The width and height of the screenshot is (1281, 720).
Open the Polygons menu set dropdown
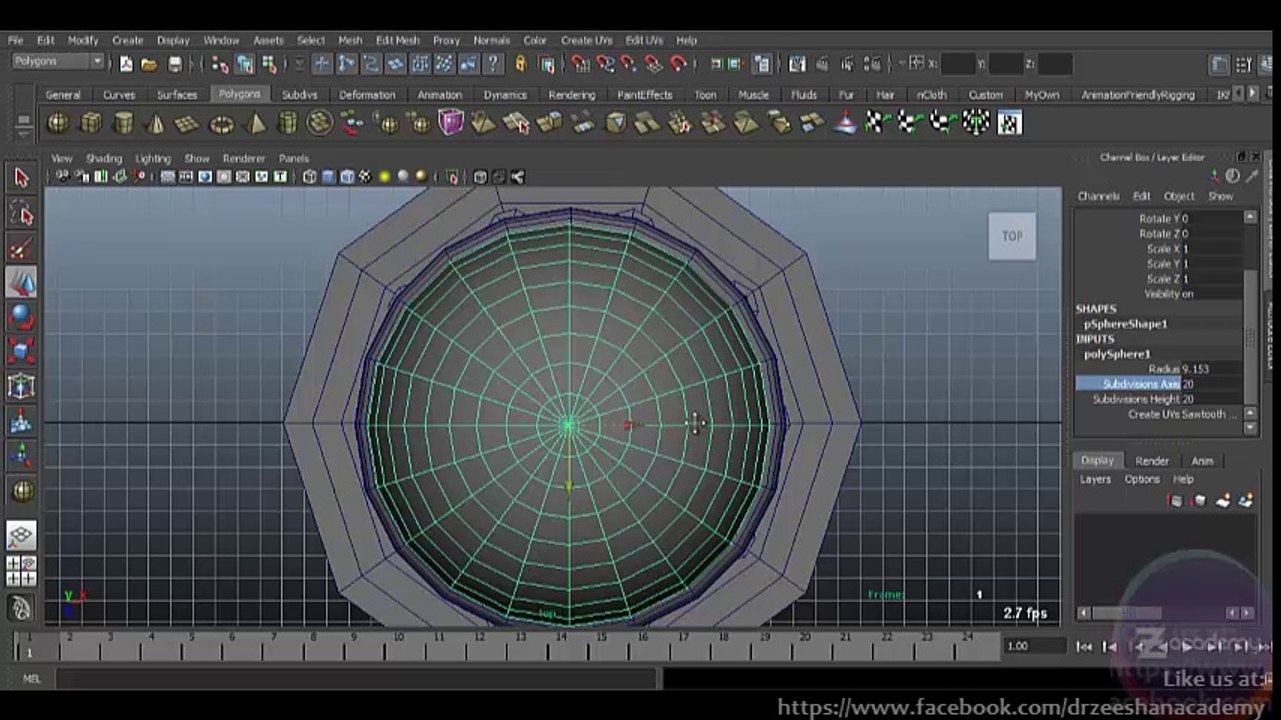tap(56, 62)
